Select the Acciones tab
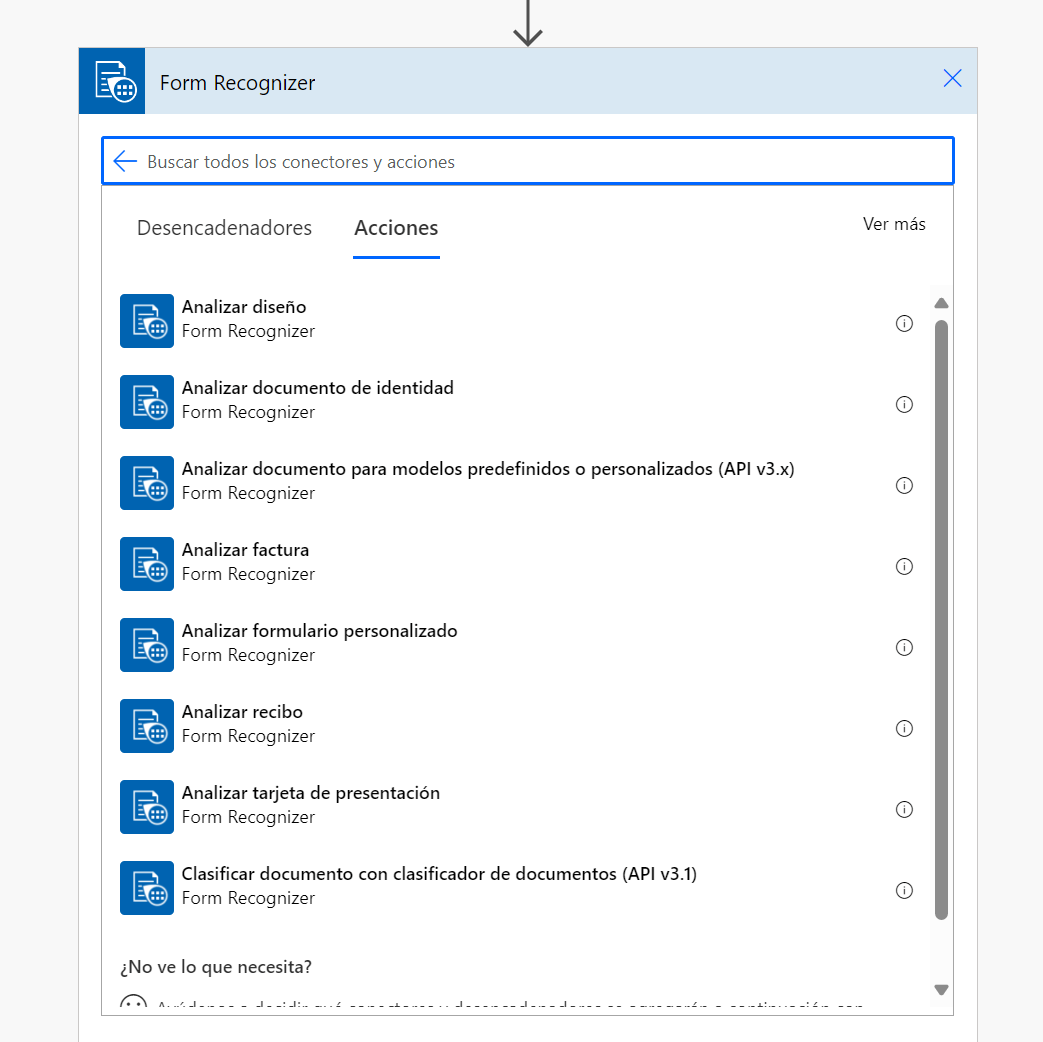Viewport: 1043px width, 1042px height. (396, 228)
